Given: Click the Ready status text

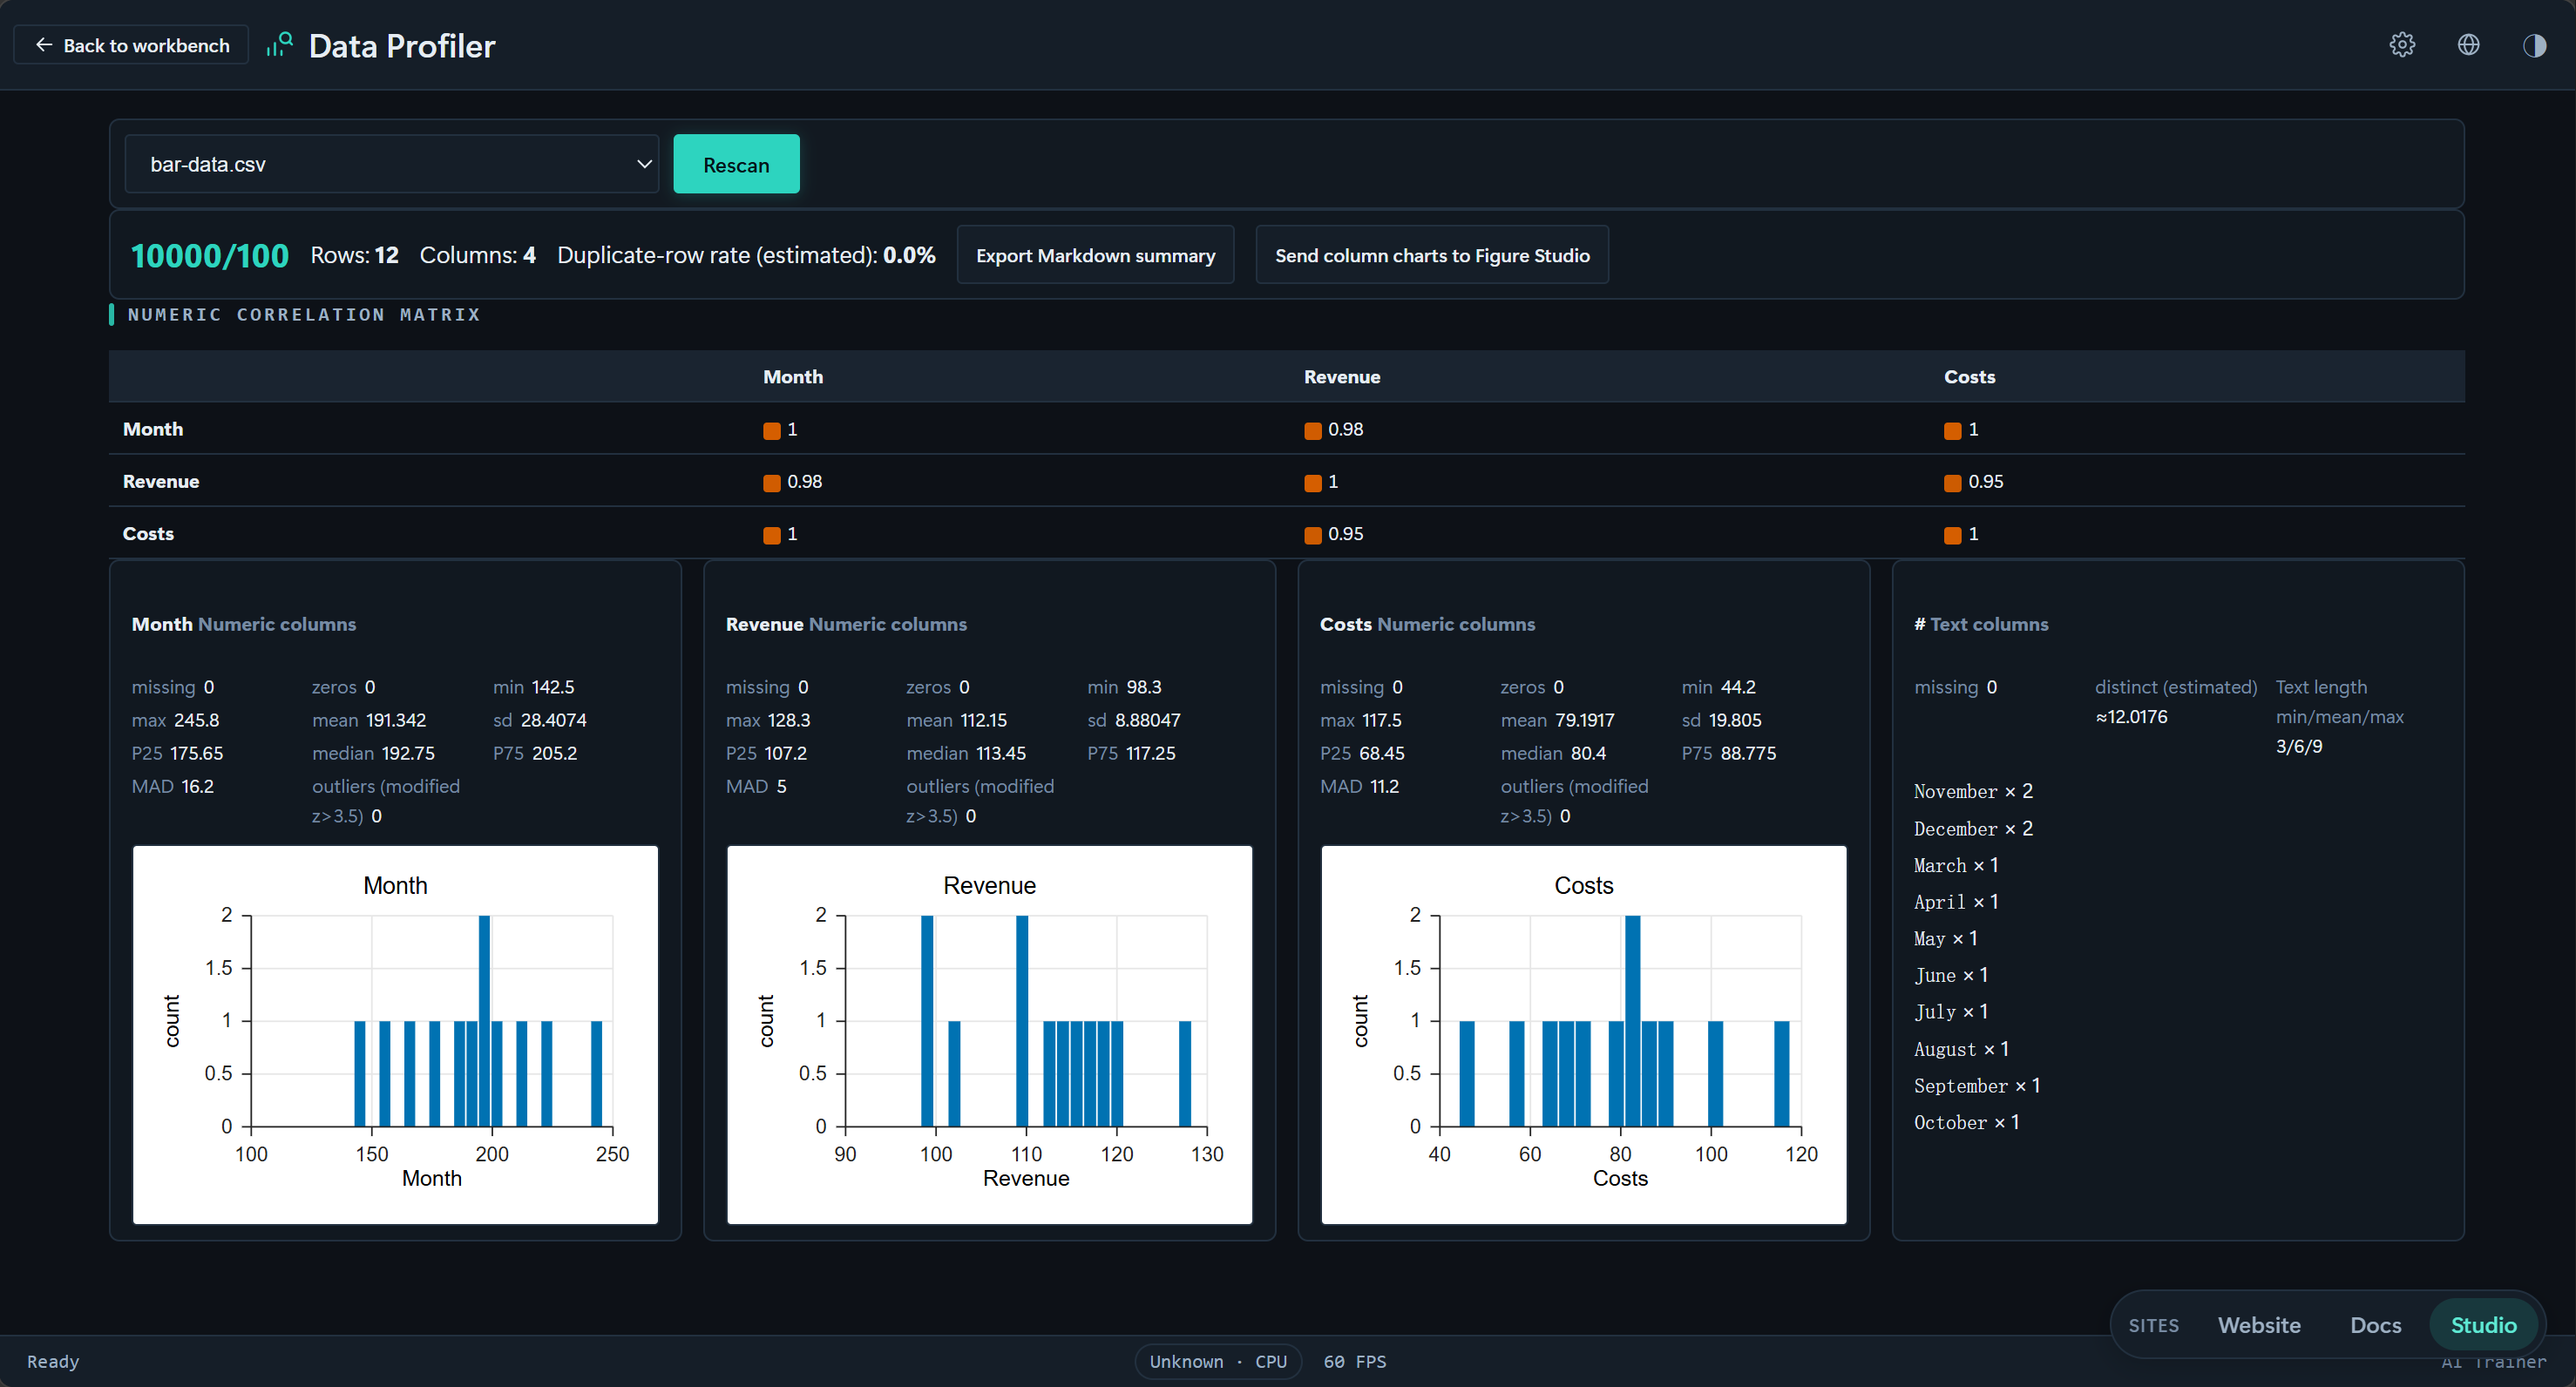Looking at the screenshot, I should 53,1361.
